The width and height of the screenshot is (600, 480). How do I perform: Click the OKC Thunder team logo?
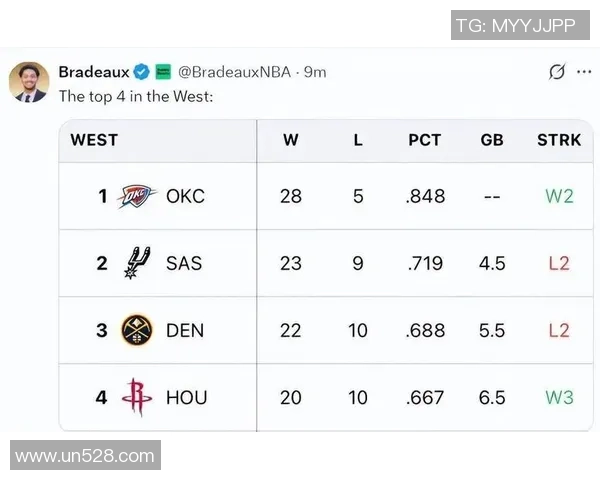click(x=137, y=196)
